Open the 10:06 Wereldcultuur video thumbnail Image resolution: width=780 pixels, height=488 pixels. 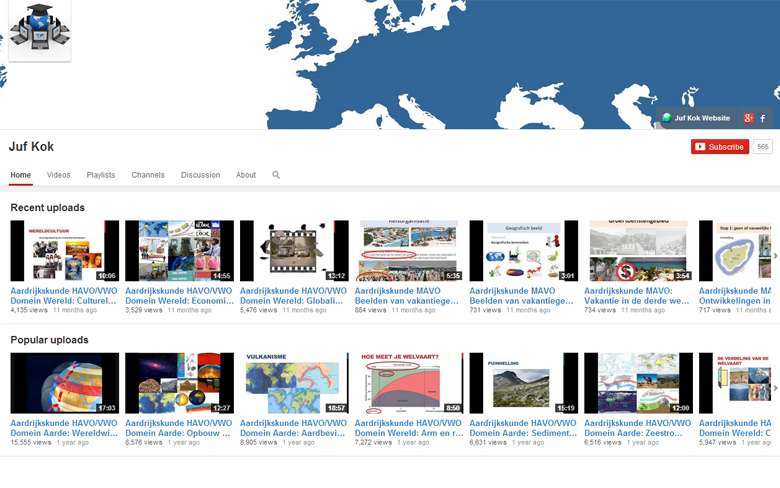pyautogui.click(x=65, y=251)
